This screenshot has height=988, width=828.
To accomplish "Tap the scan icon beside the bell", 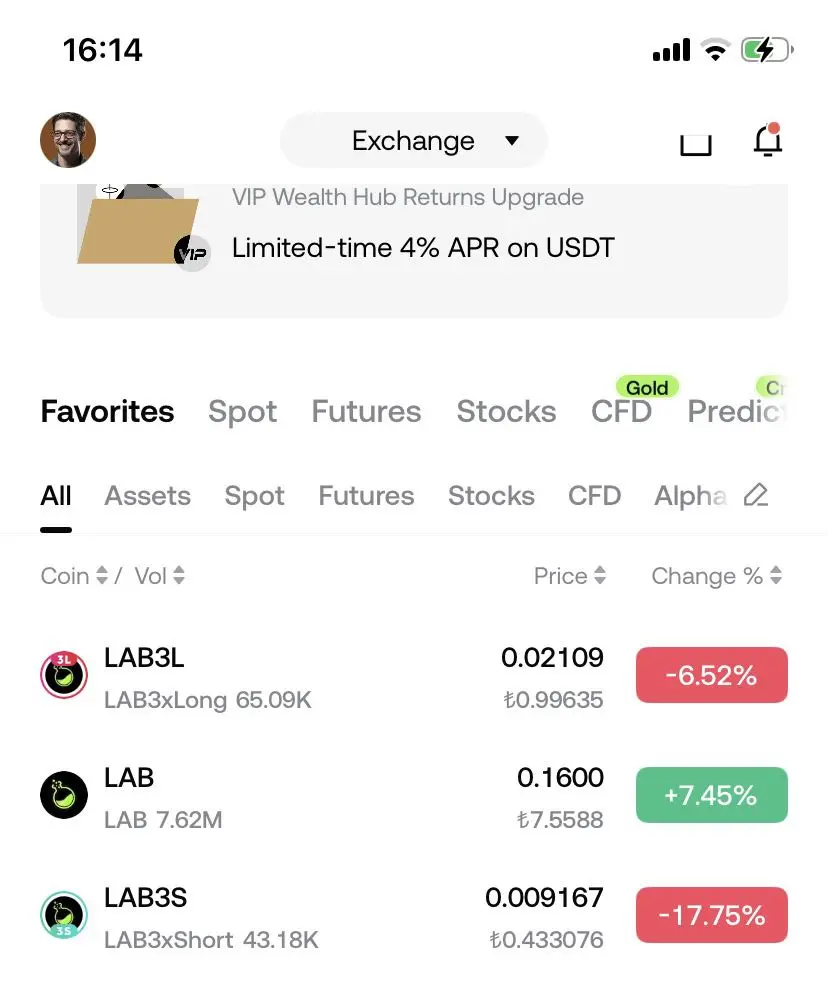I will click(x=696, y=144).
